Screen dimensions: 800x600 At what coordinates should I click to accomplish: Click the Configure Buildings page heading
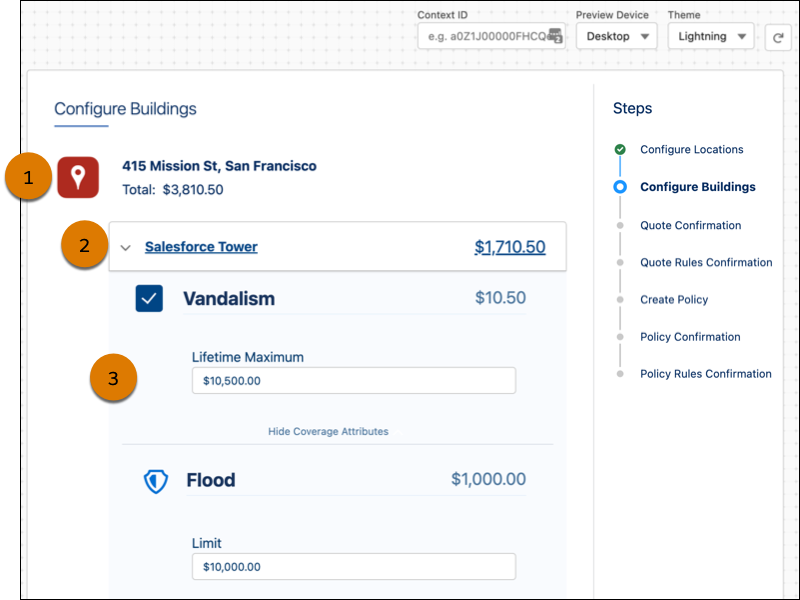125,109
